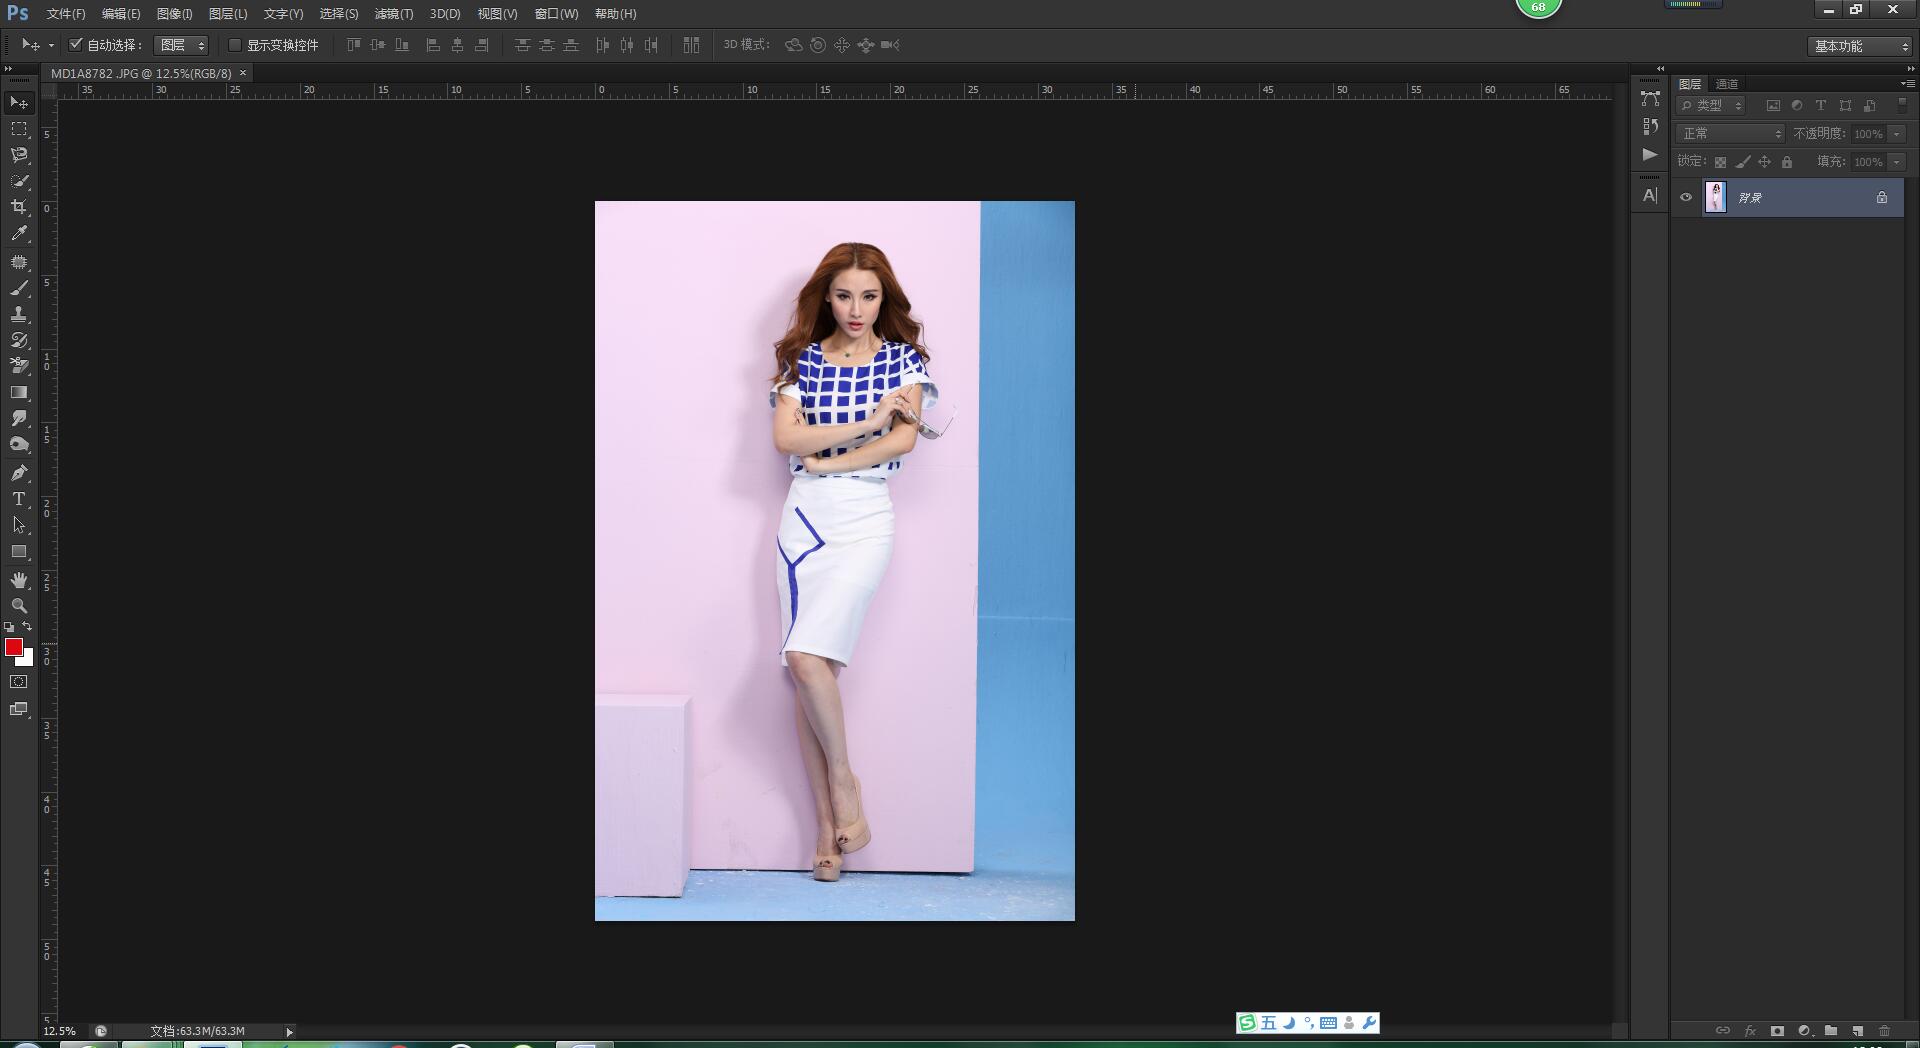Screen dimensions: 1920x1048
Task: Select the Clone Stamp tool
Action: coord(19,314)
